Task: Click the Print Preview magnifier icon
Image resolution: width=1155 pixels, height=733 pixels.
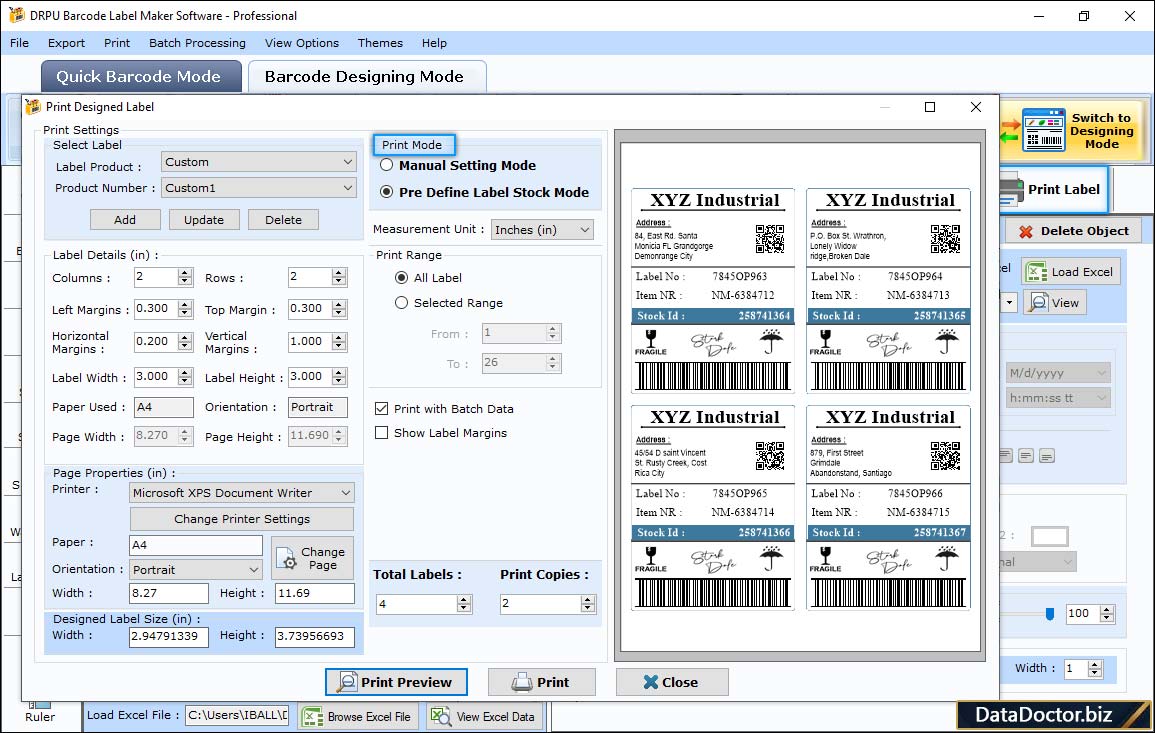Action: tap(346, 682)
